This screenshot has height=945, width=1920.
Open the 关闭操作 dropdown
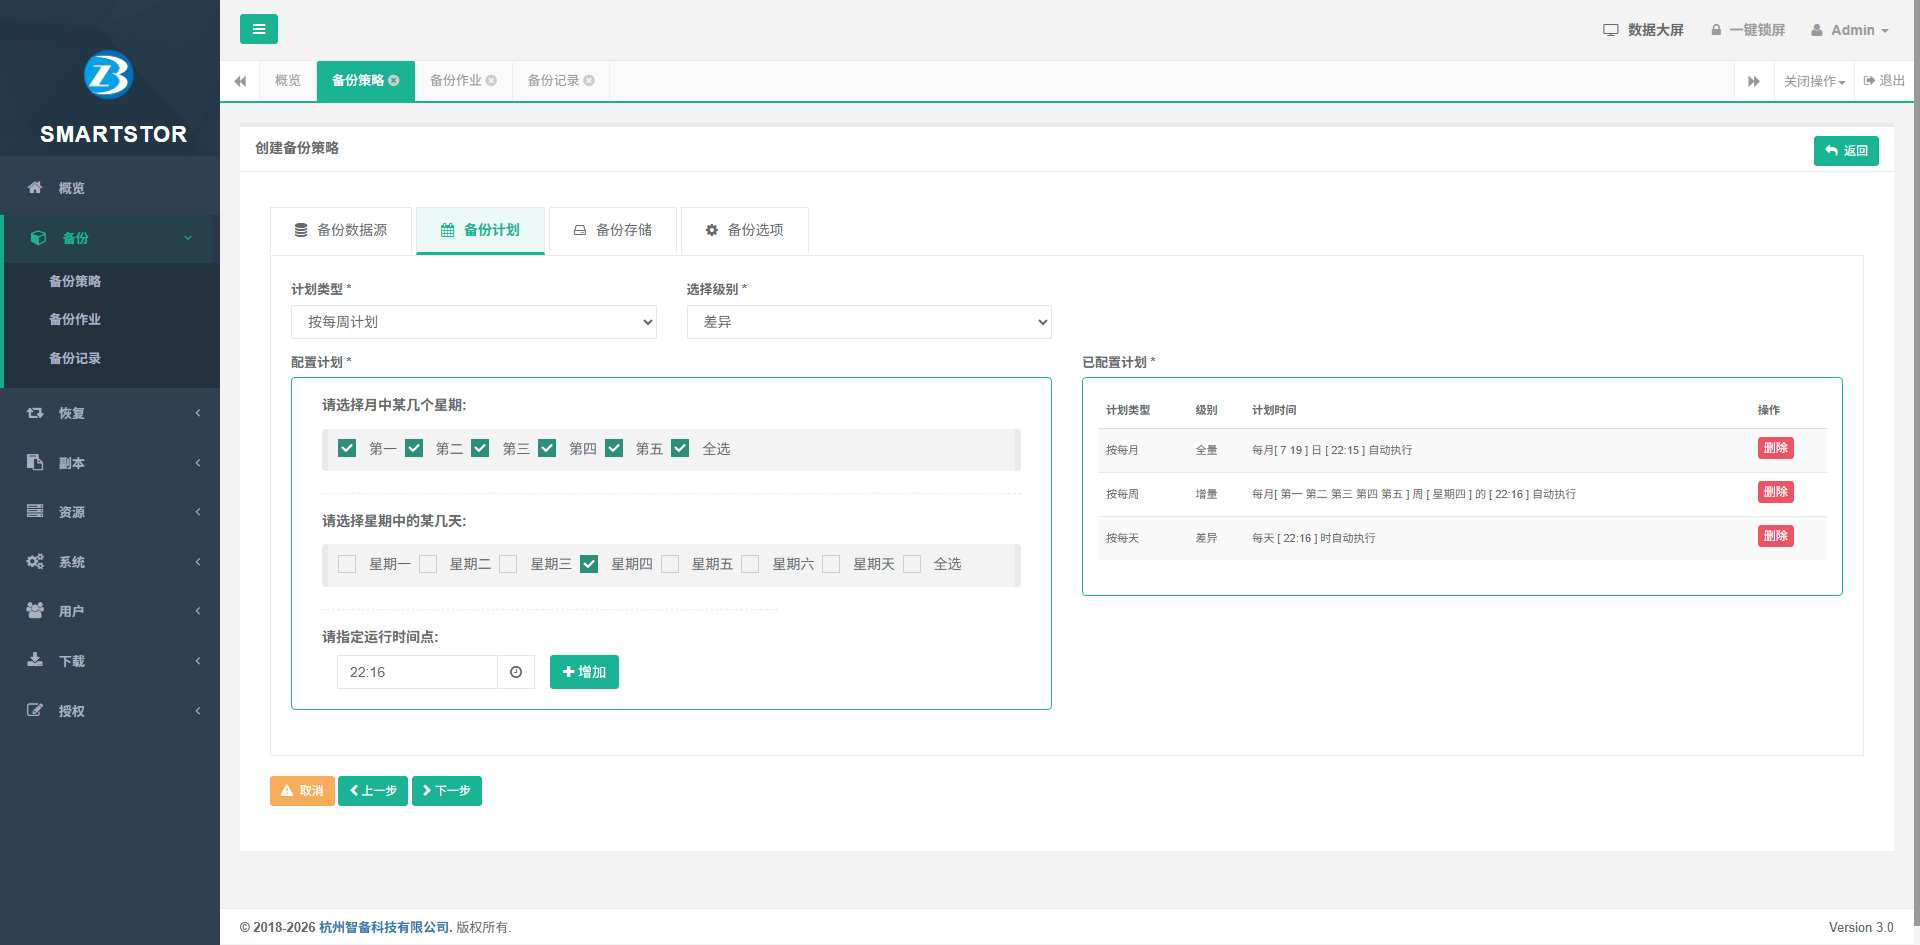[1814, 81]
